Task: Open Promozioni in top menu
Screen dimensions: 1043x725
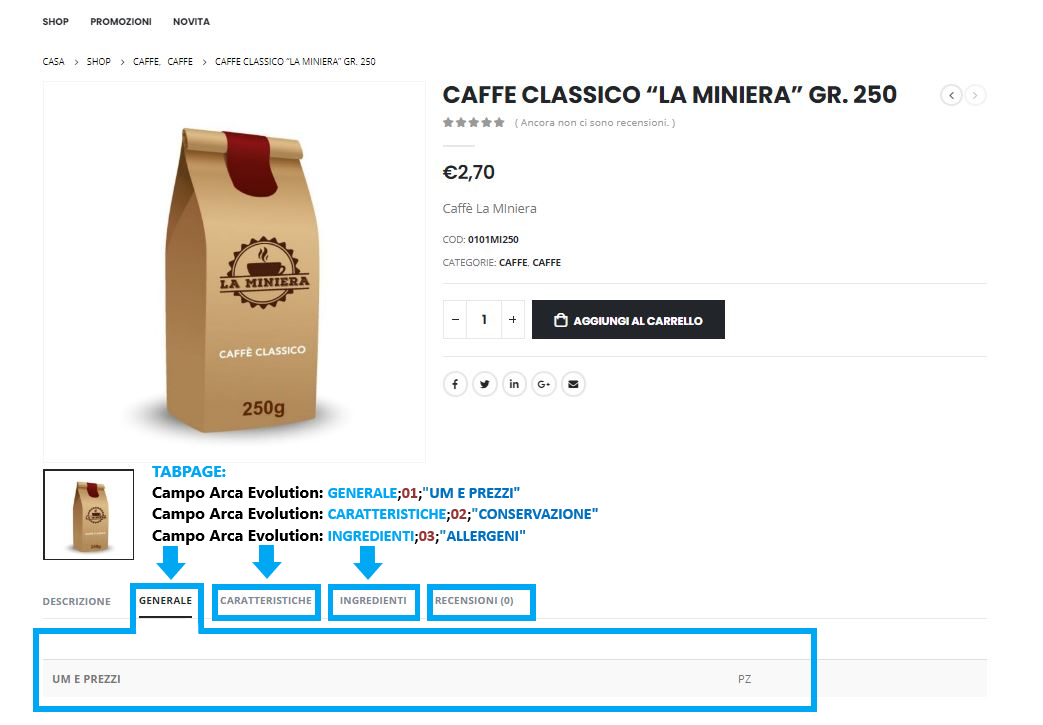Action: point(121,21)
